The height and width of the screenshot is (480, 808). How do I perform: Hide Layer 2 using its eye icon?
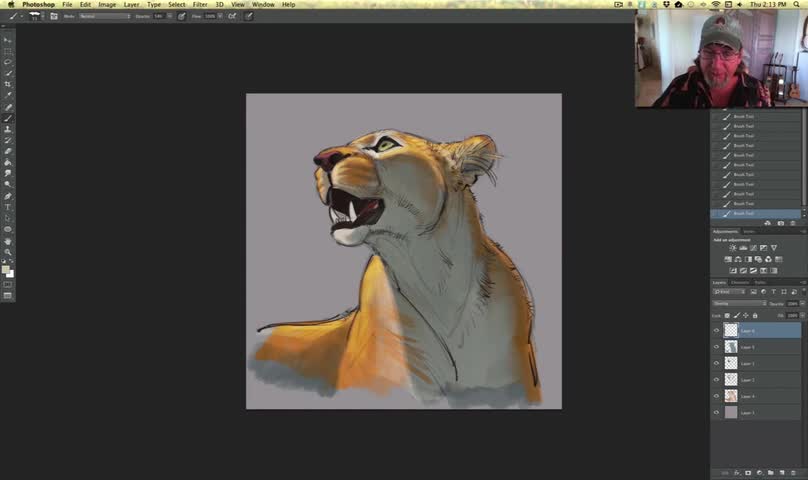tap(716, 380)
